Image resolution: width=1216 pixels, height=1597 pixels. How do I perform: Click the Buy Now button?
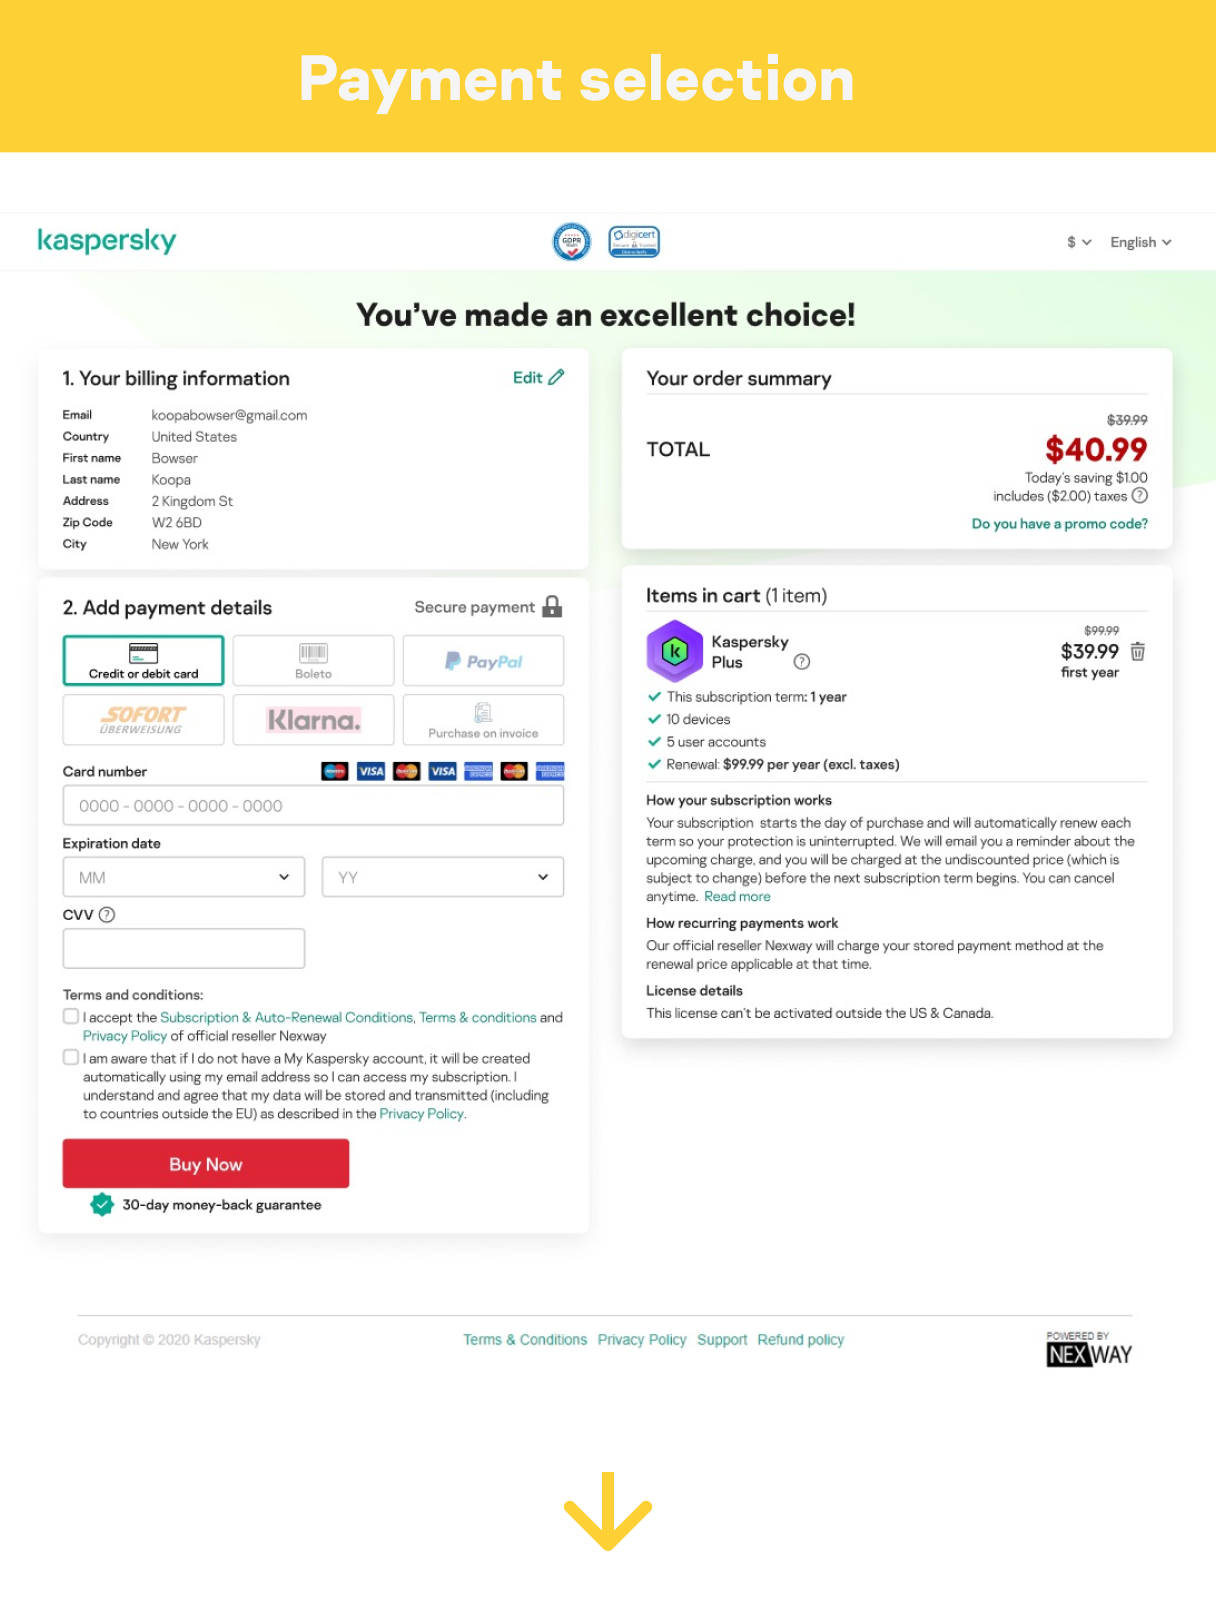coord(206,1164)
